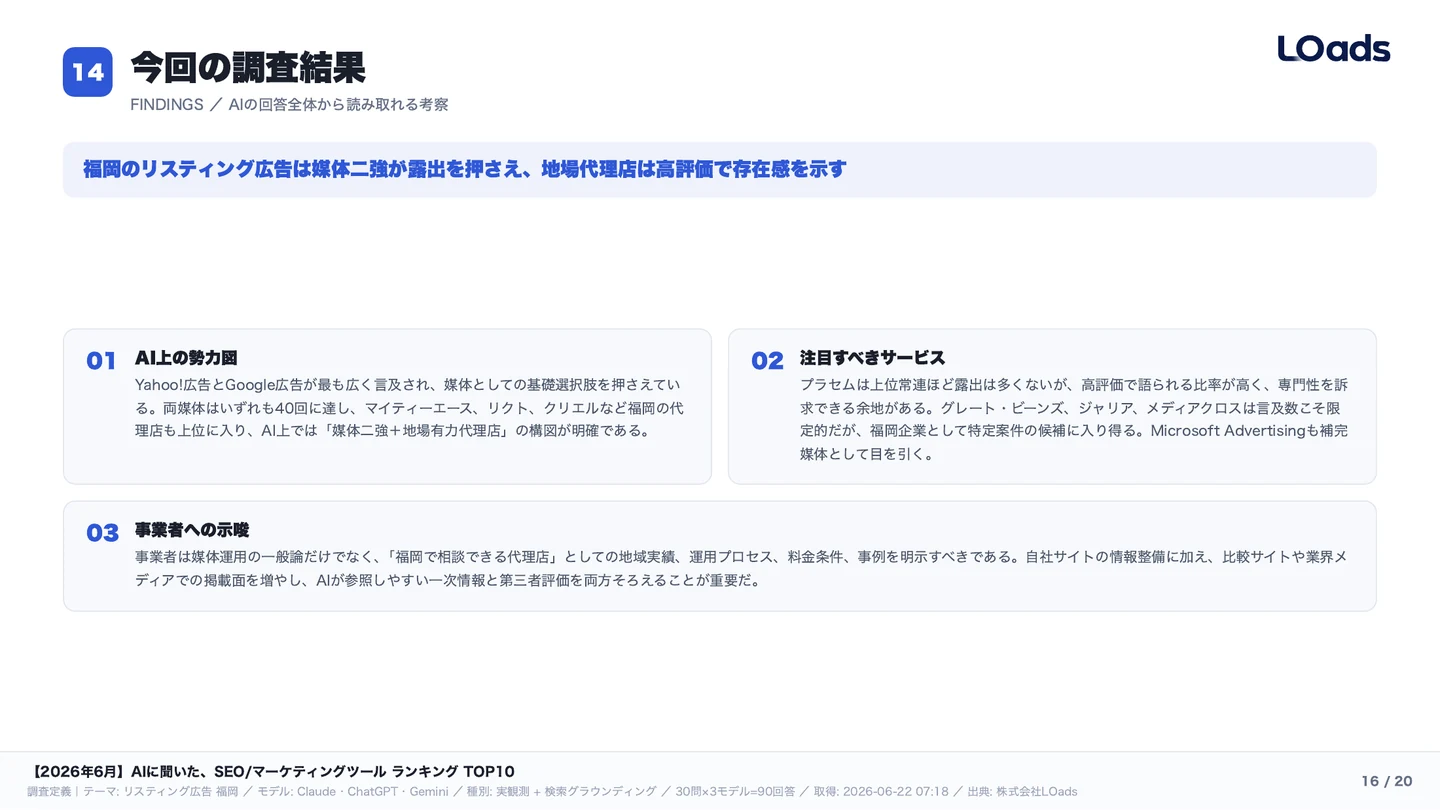This screenshot has height=810, width=1440.
Task: Click the paragraph starting with Yahoo!広告とGoogle広告
Action: 409,408
